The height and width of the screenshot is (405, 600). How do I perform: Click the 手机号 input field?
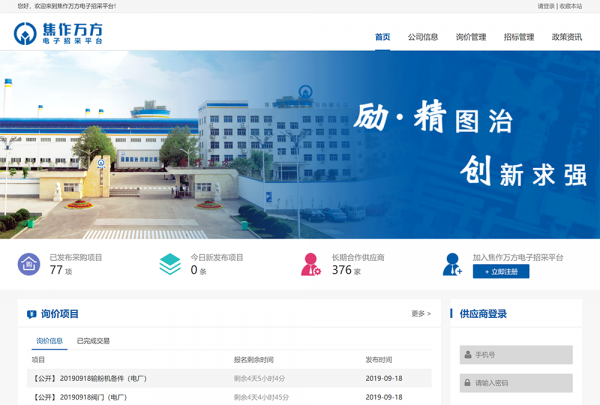tap(516, 355)
